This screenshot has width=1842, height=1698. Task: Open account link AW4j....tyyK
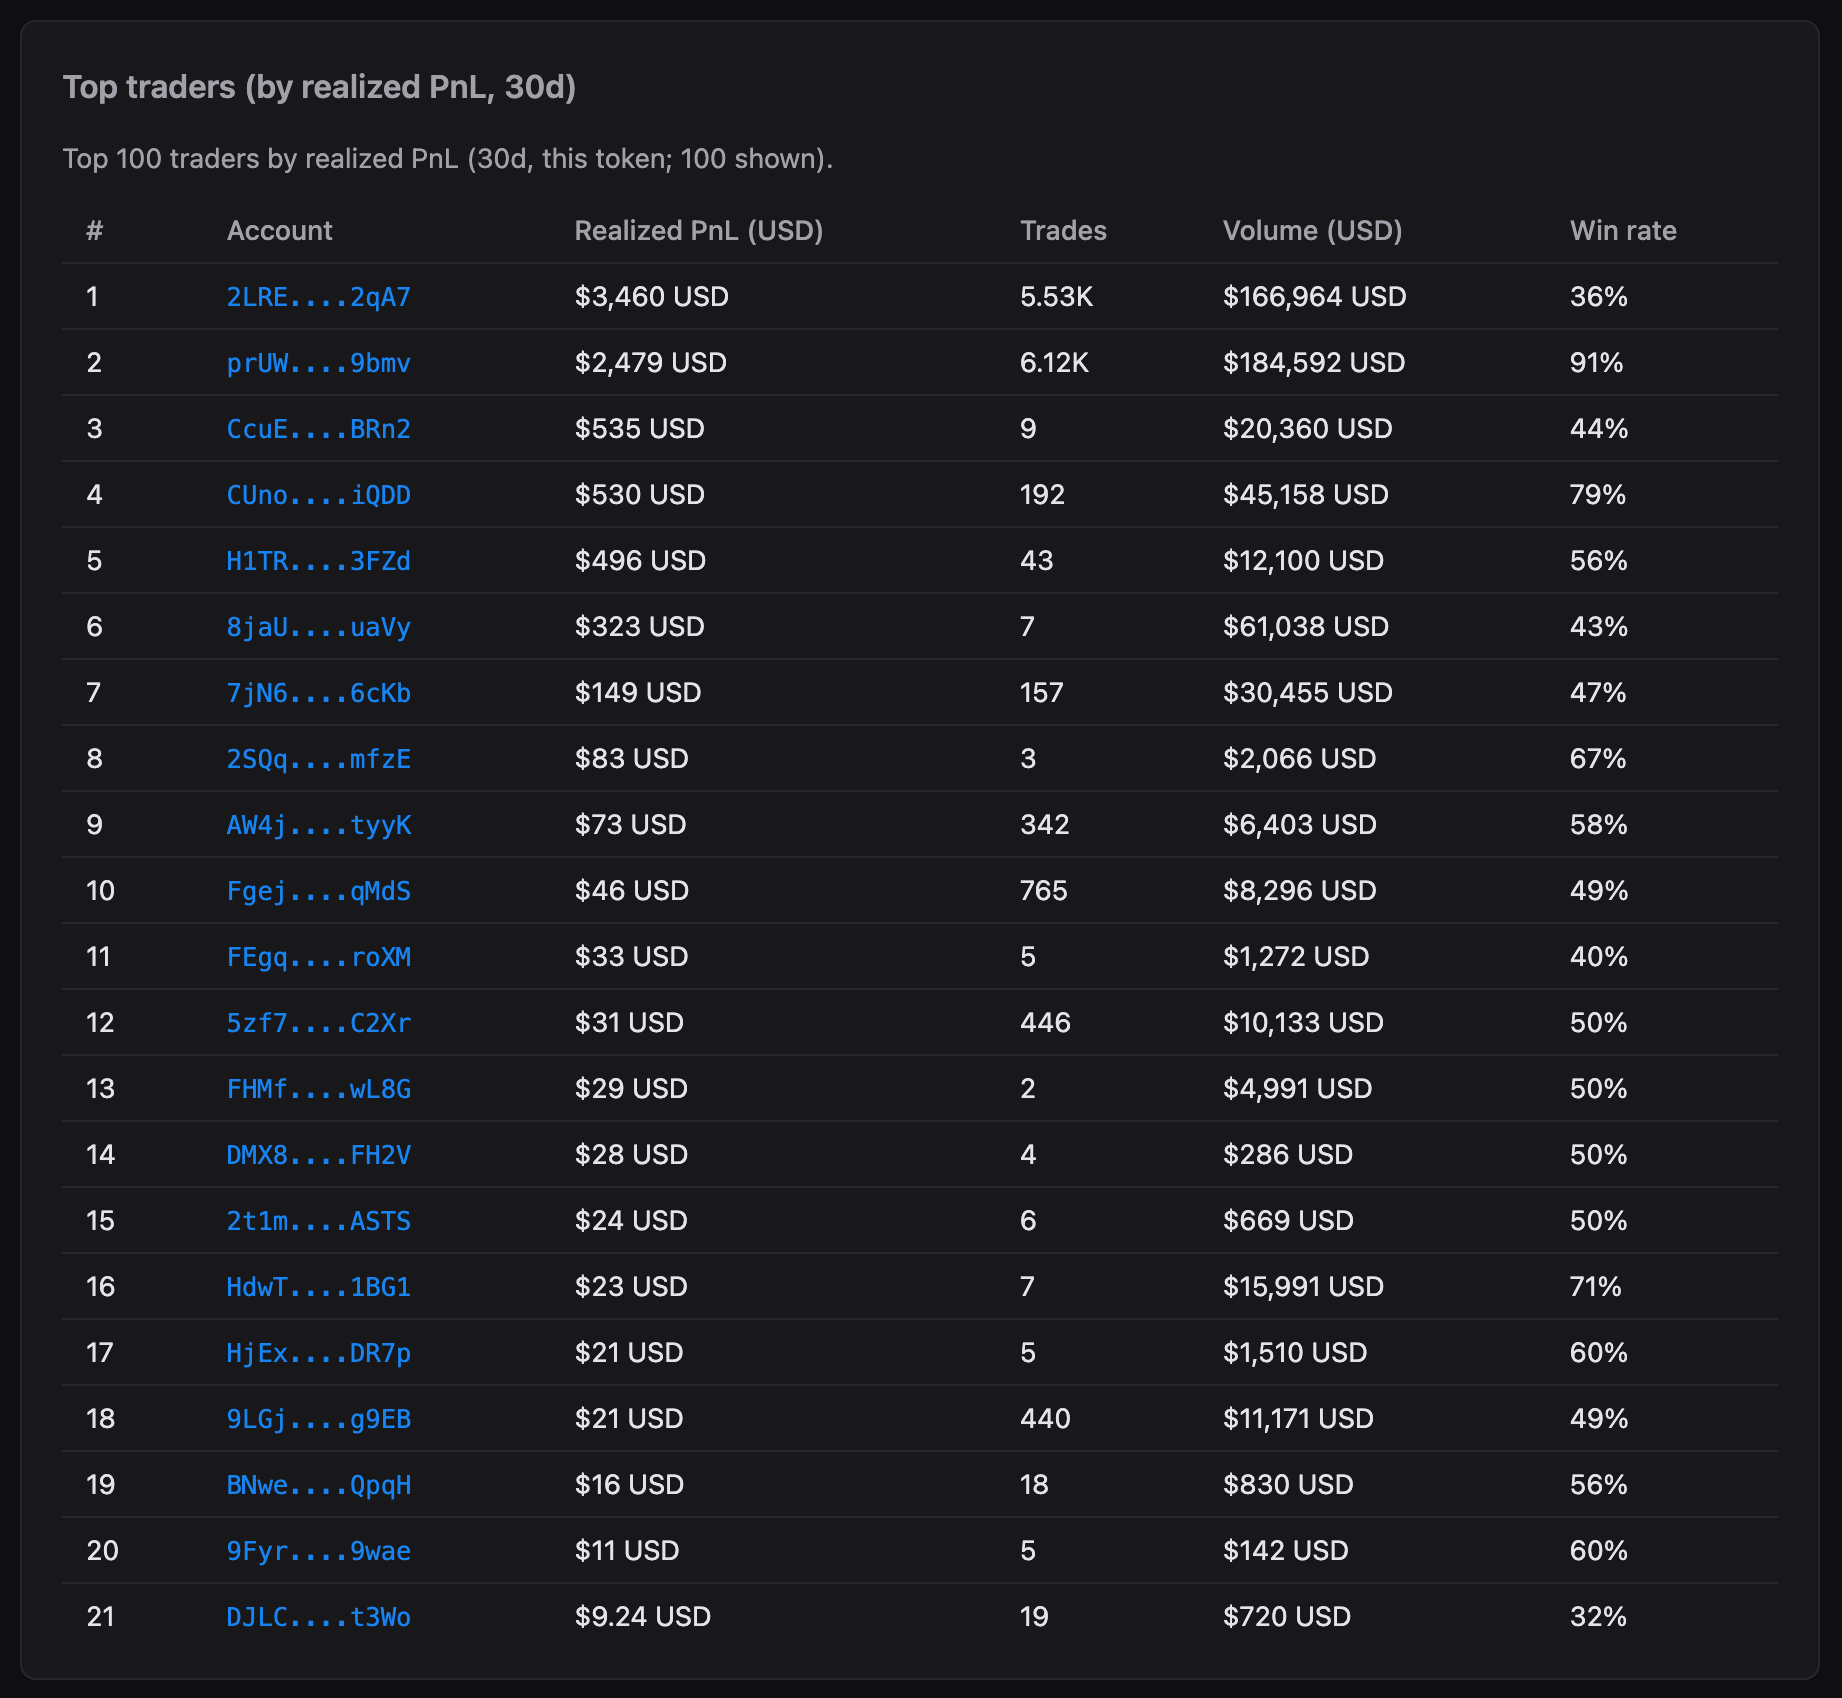[x=318, y=825]
